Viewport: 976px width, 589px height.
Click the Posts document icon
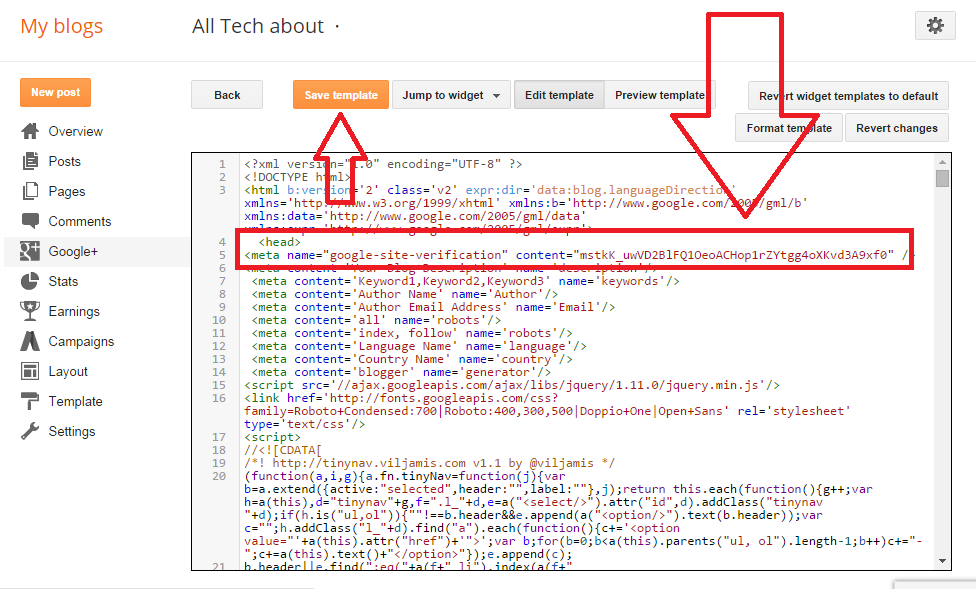tap(30, 161)
